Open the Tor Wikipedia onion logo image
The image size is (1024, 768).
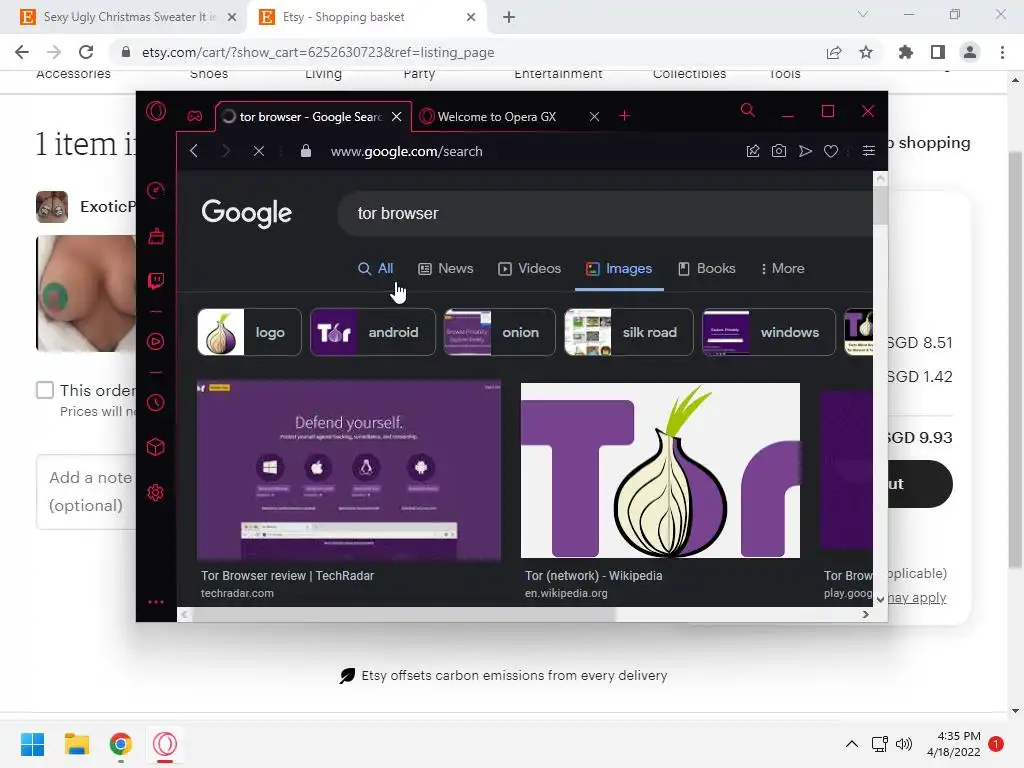tap(660, 471)
